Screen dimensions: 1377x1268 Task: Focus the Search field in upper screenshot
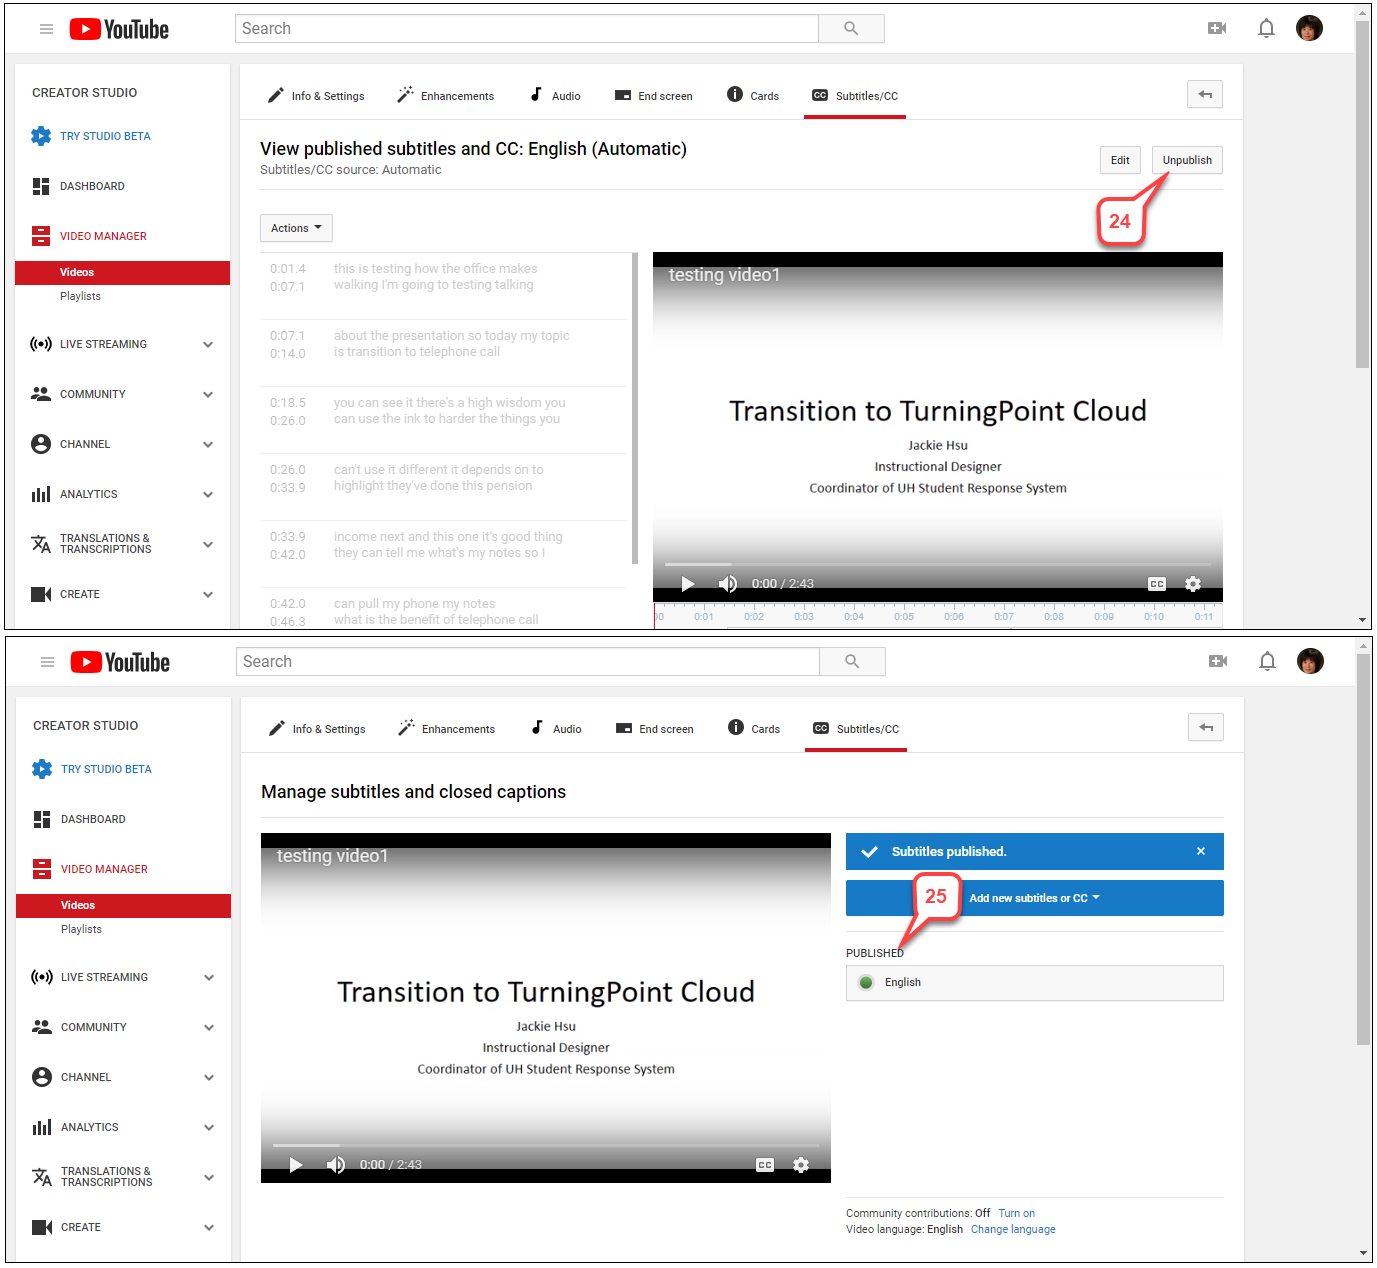click(527, 29)
